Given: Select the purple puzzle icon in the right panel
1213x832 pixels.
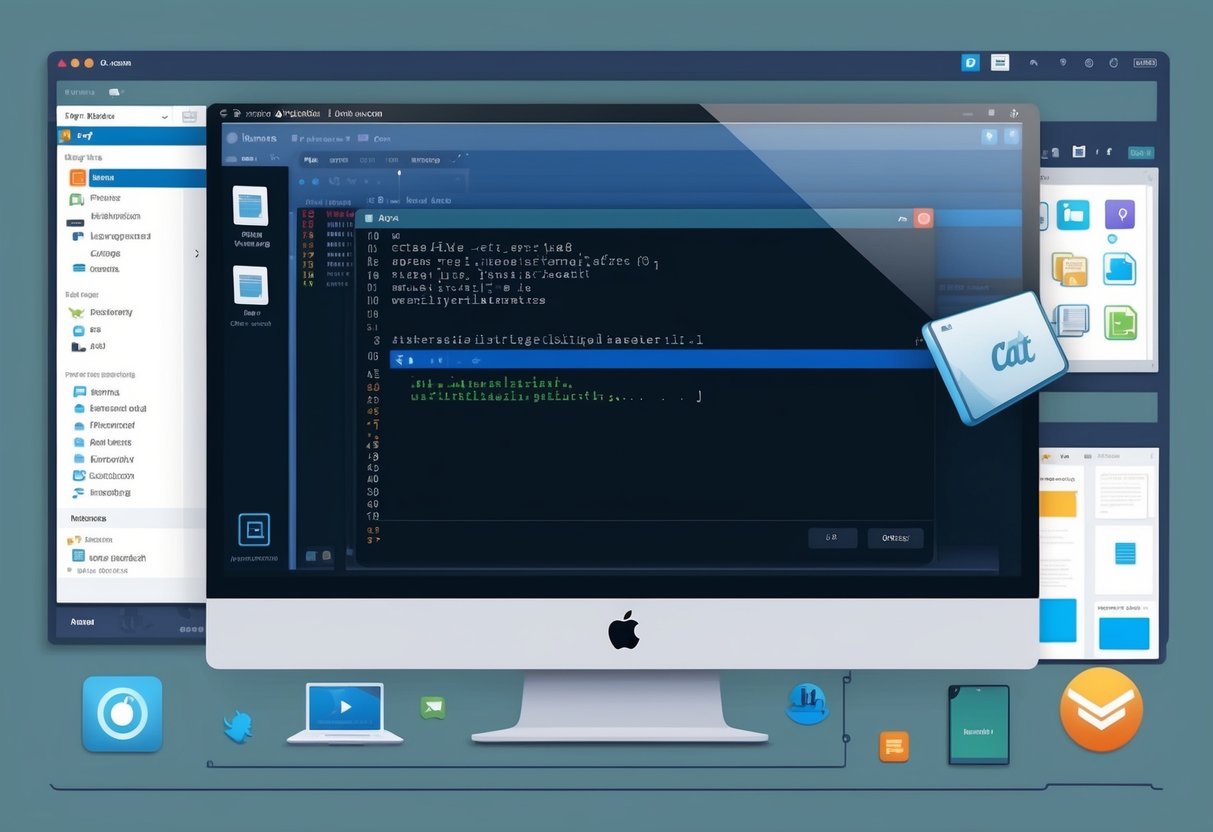Looking at the screenshot, I should (1120, 214).
